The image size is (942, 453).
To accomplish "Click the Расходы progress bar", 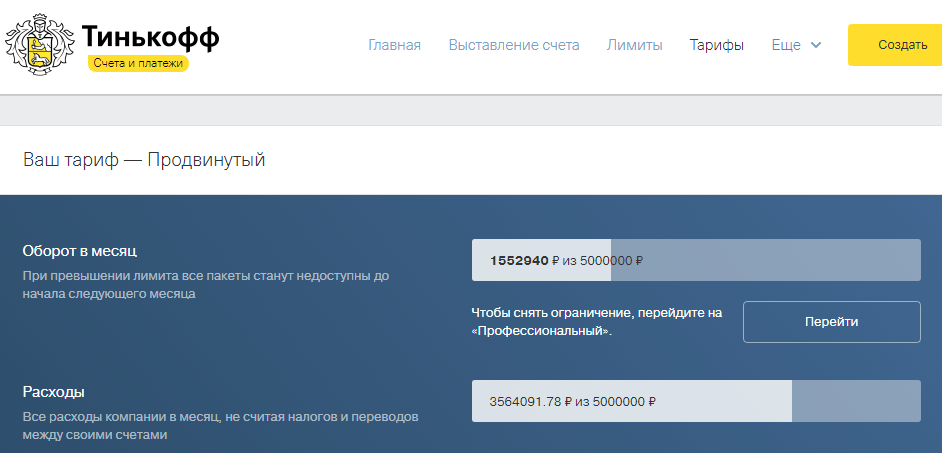I will click(x=696, y=401).
